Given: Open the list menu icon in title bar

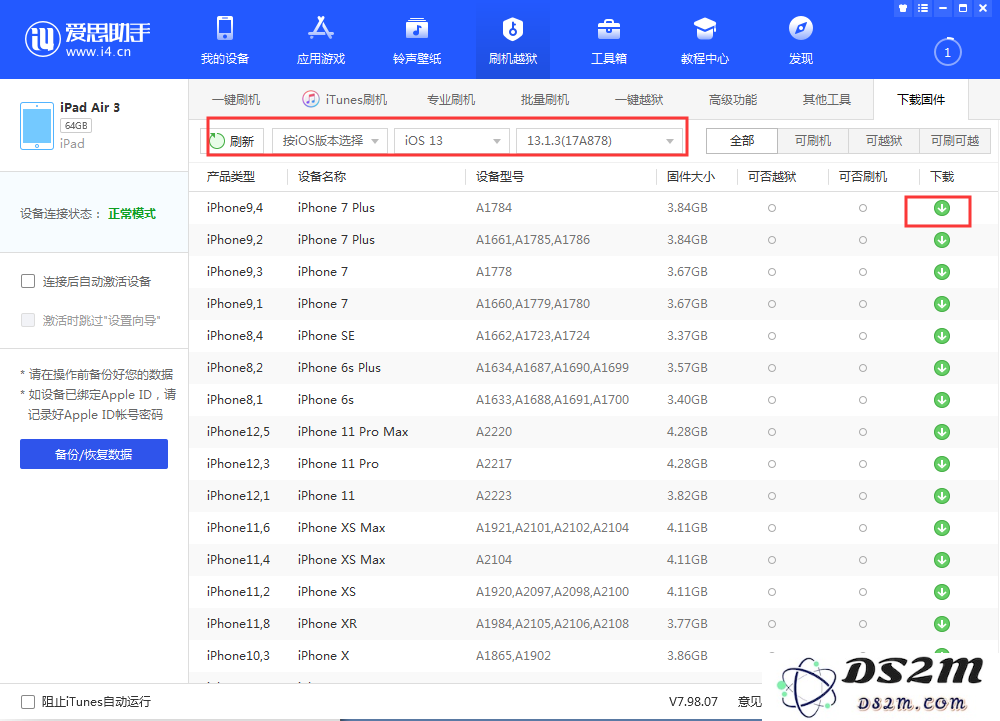Looking at the screenshot, I should click(x=922, y=8).
